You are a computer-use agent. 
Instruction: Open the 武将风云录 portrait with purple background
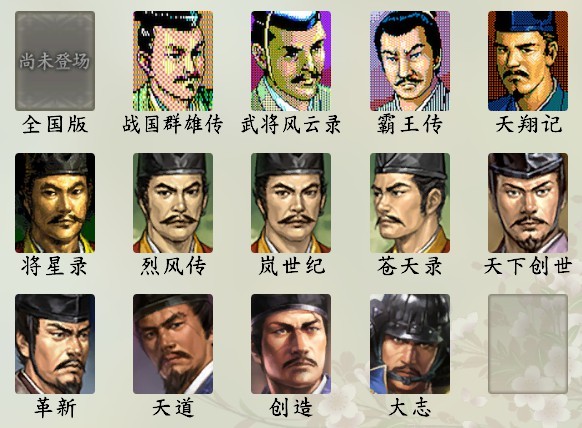click(x=291, y=61)
